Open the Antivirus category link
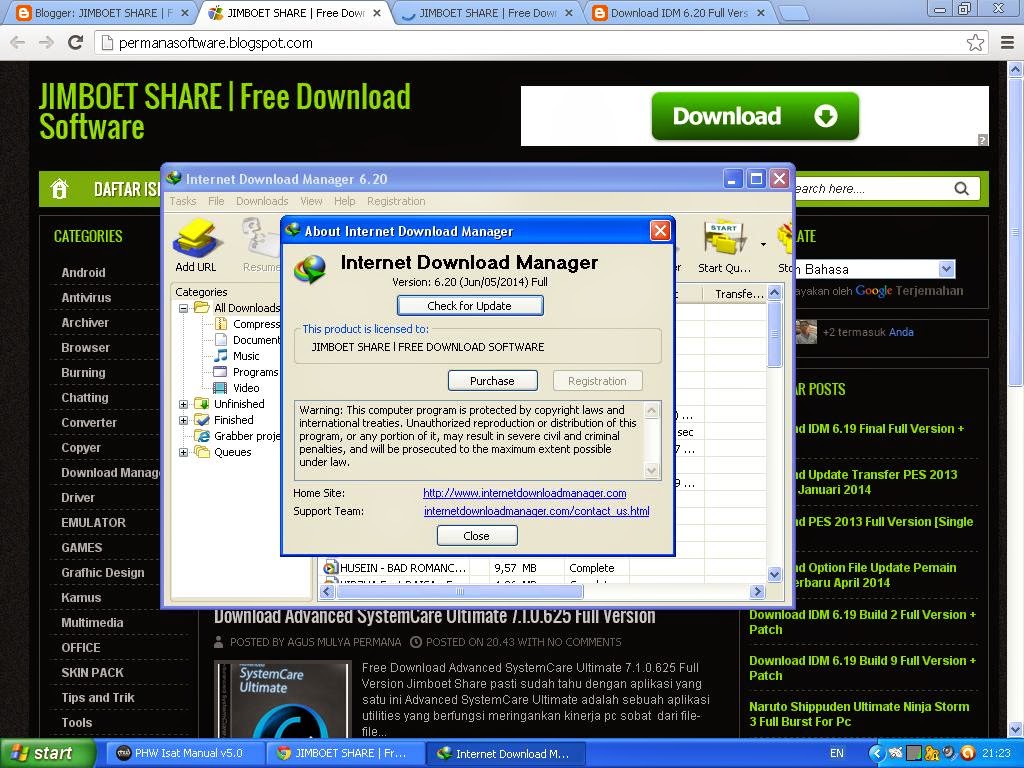Image resolution: width=1024 pixels, height=768 pixels. (x=86, y=297)
